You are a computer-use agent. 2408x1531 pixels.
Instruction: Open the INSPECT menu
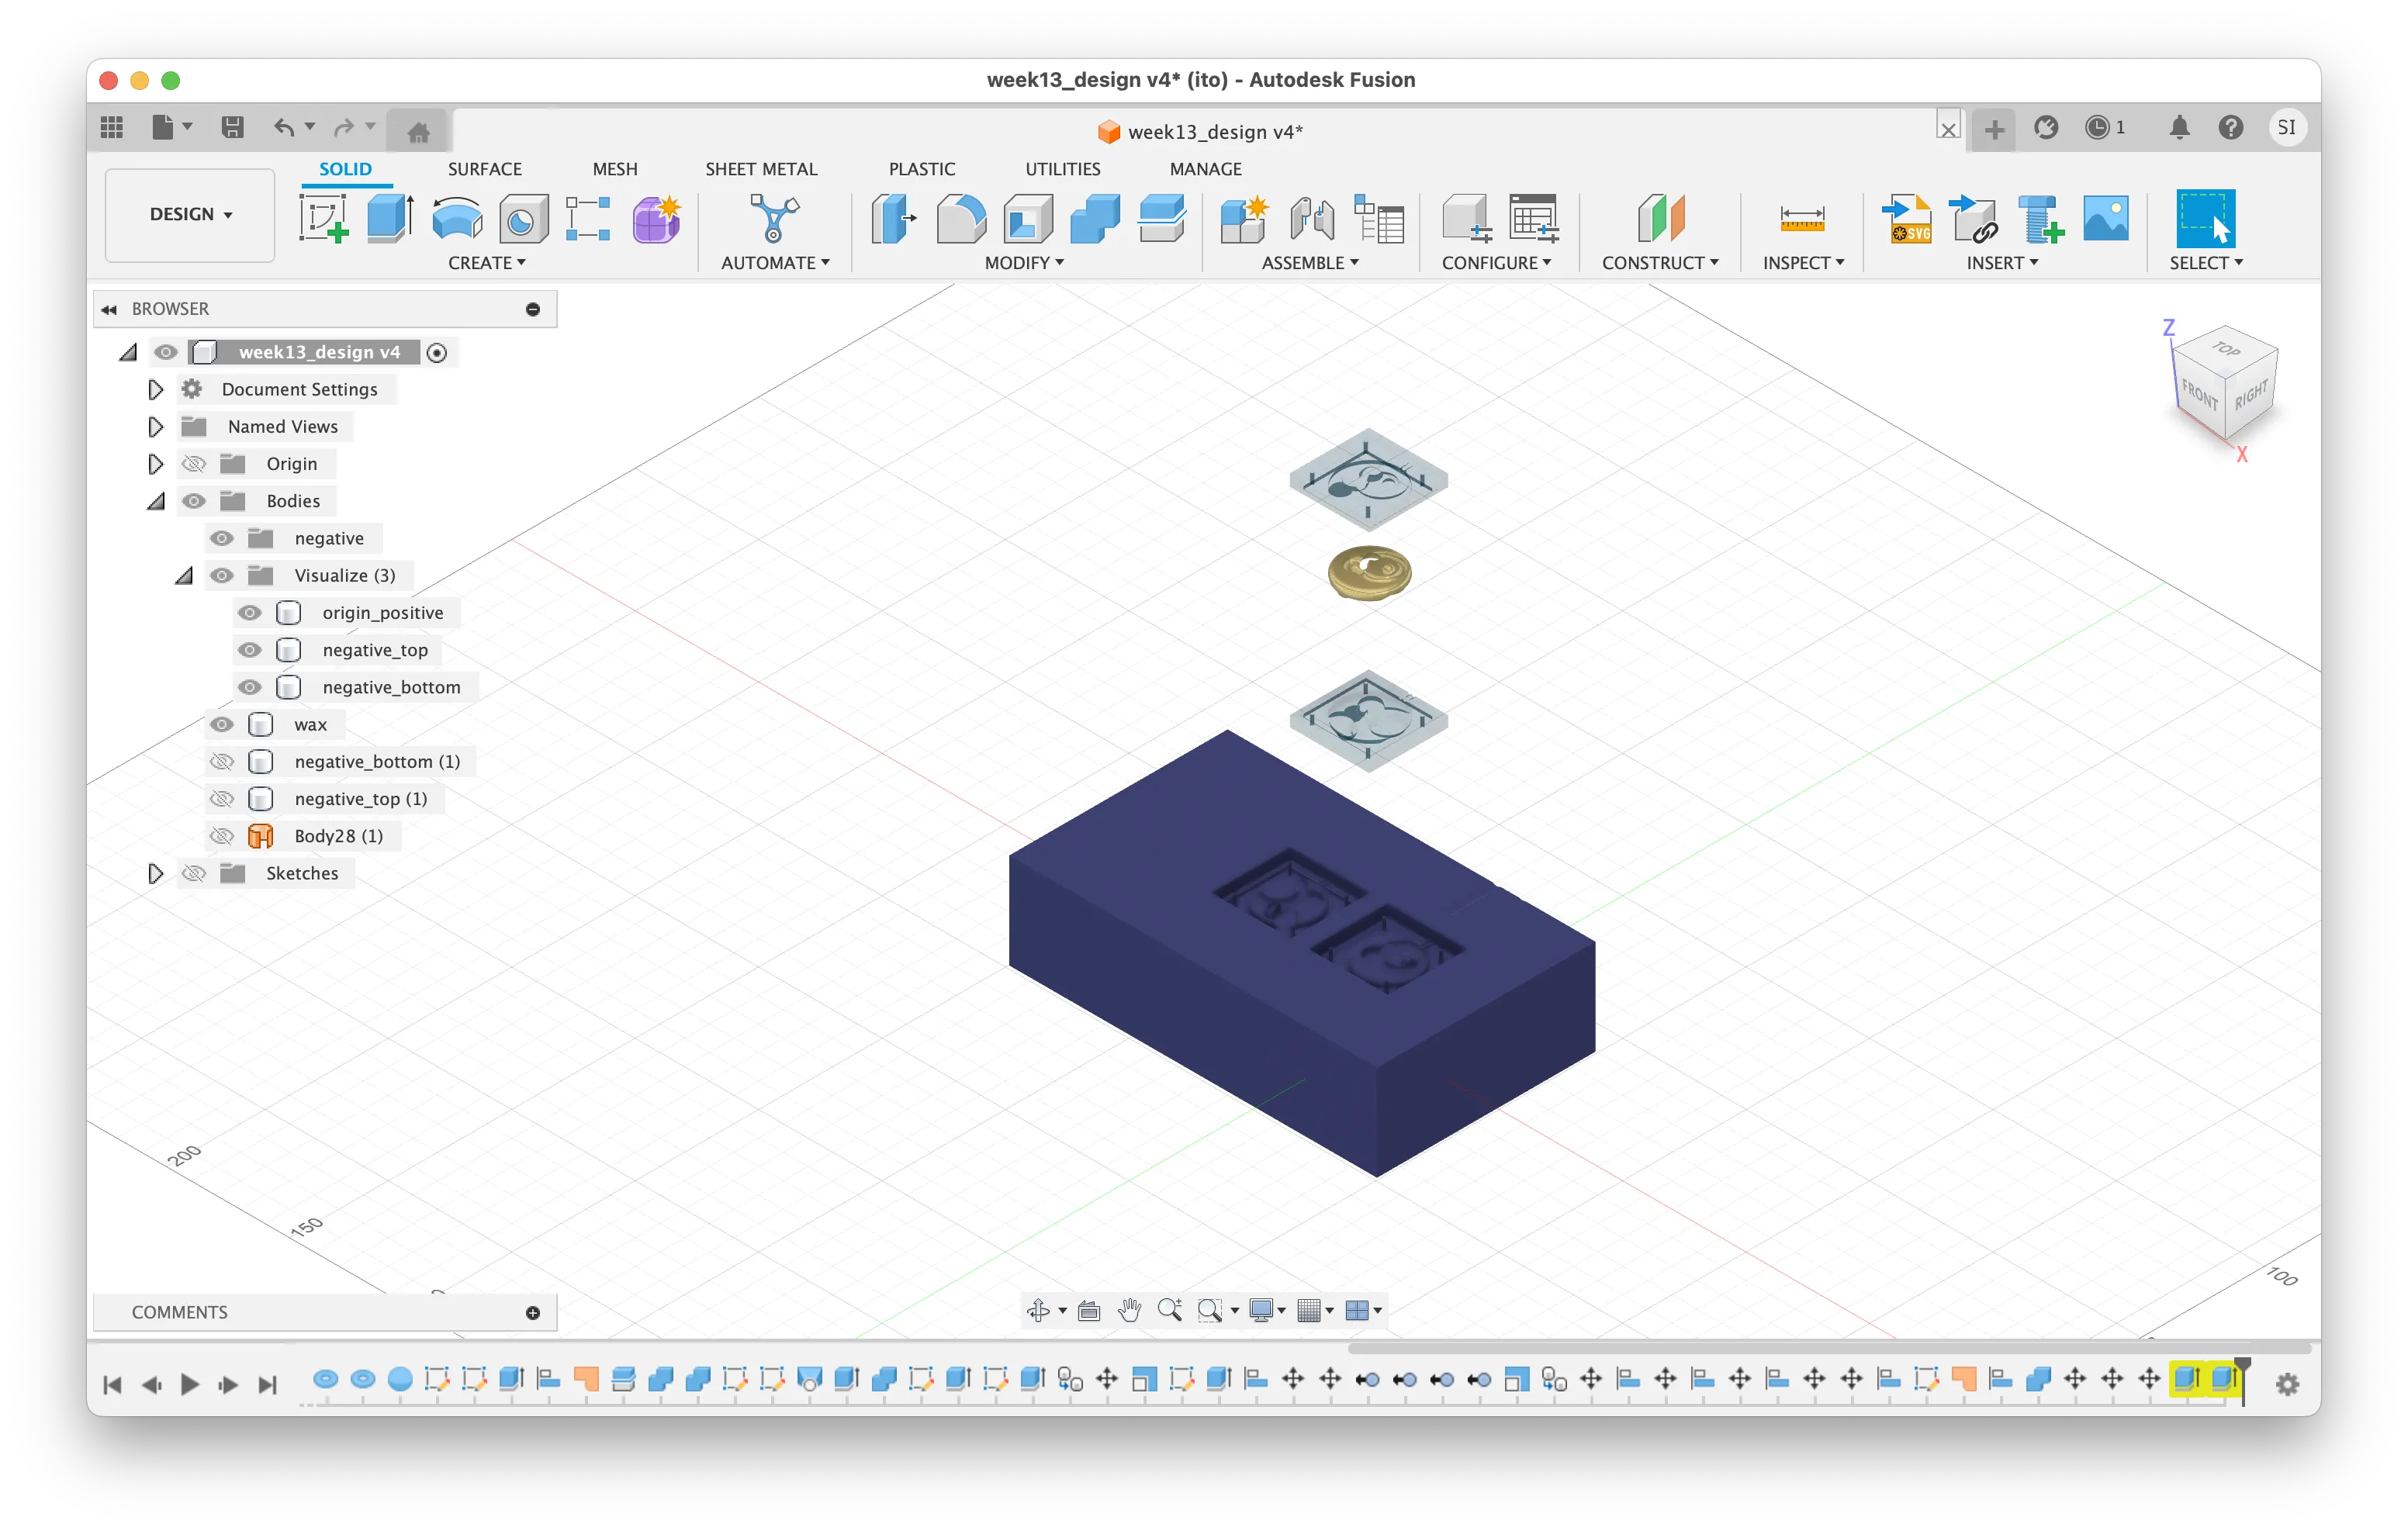tap(1803, 263)
